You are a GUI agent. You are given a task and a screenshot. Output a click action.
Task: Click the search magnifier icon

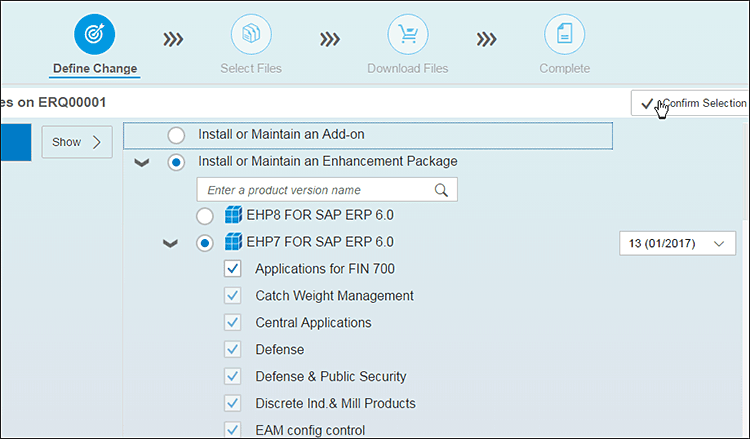click(441, 190)
